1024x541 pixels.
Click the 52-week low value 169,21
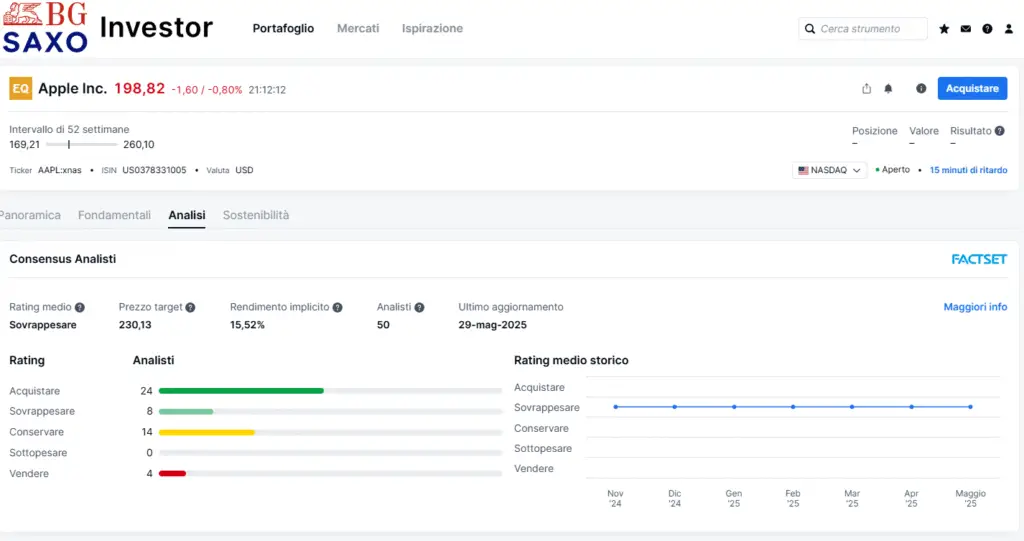click(x=24, y=144)
